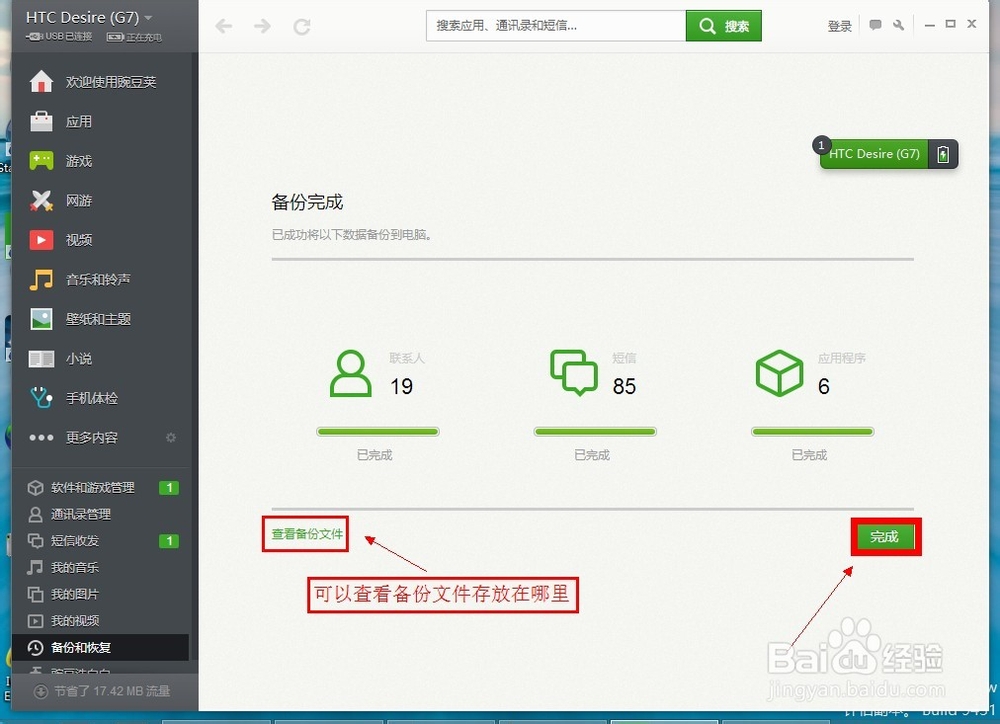Go forward with the right arrow

pos(262,26)
